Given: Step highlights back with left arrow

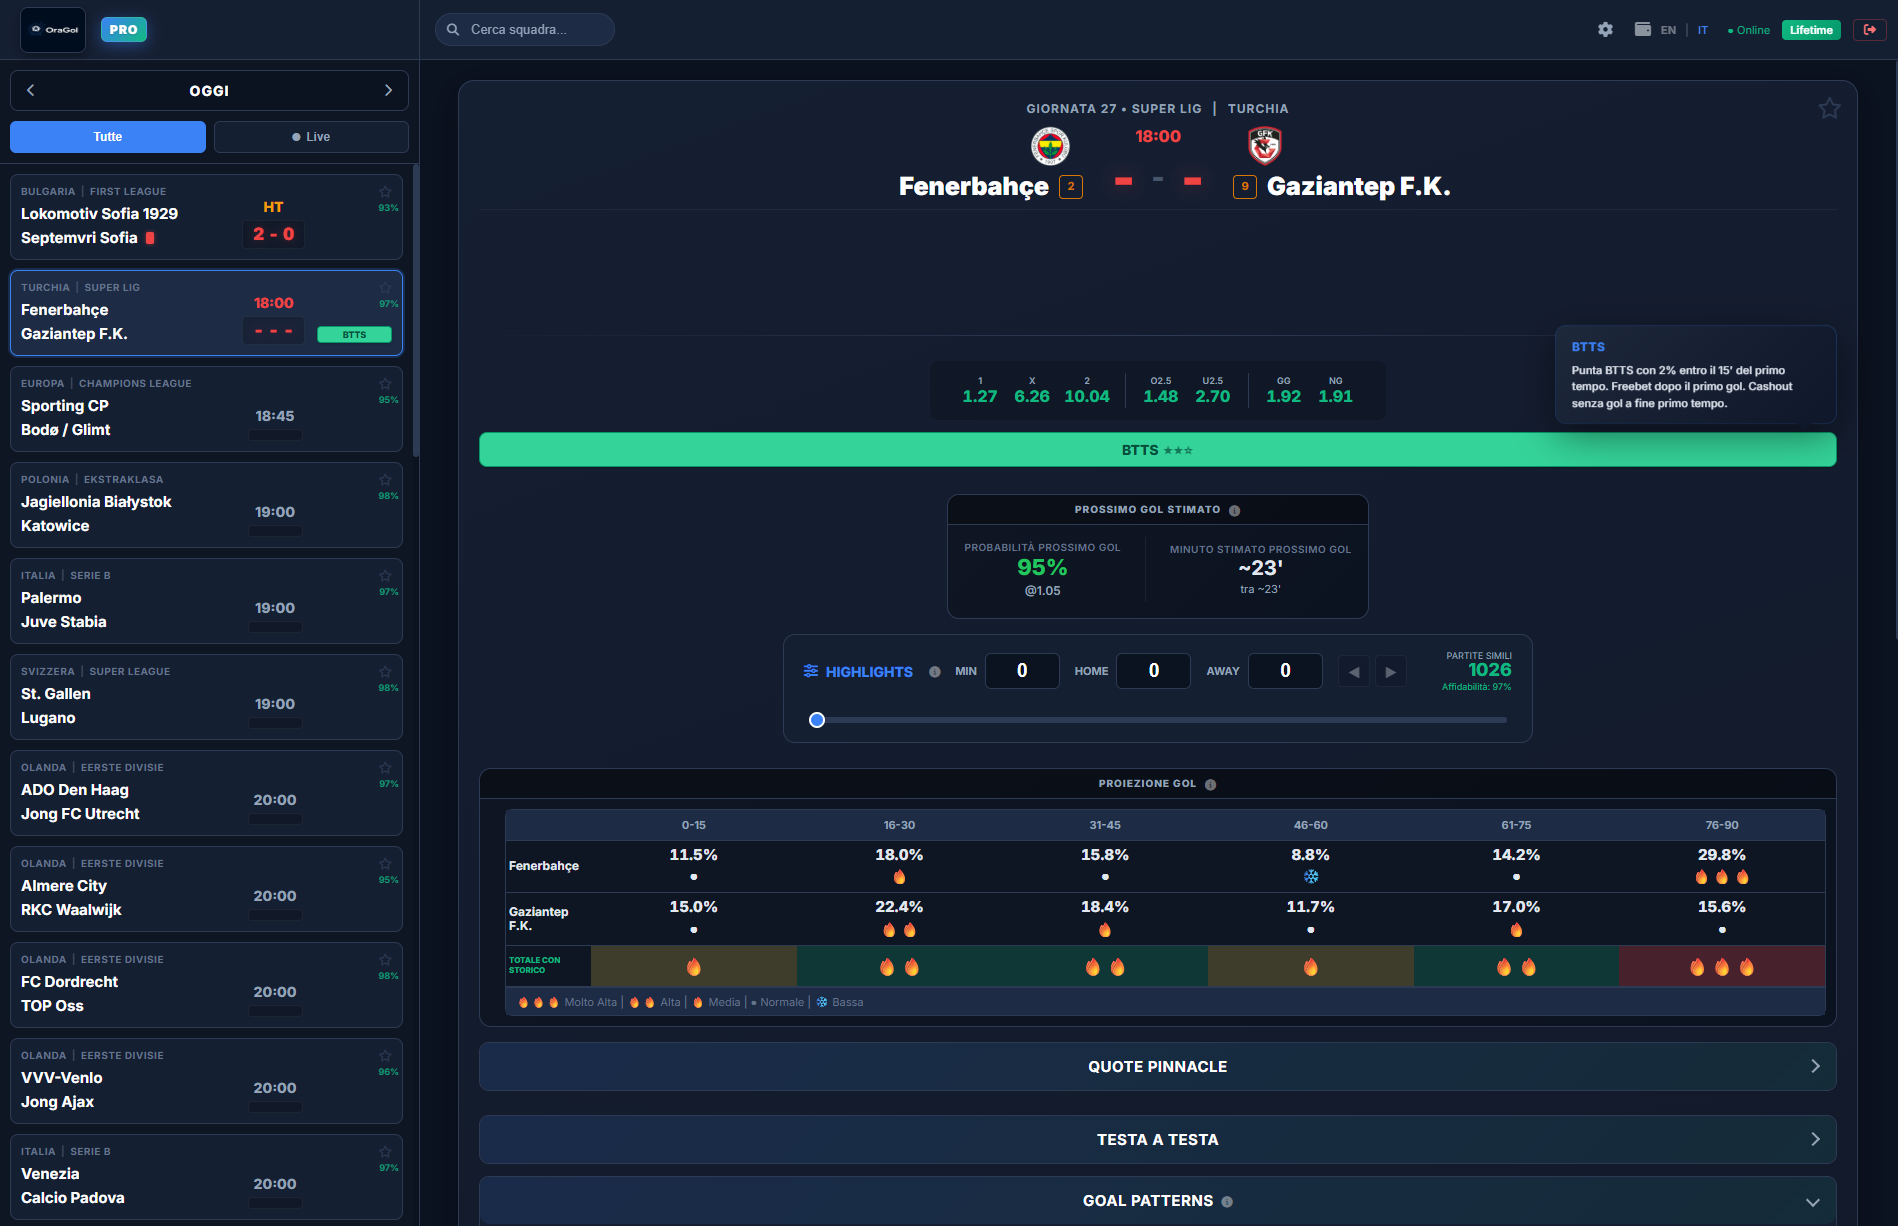Looking at the screenshot, I should tap(1354, 672).
